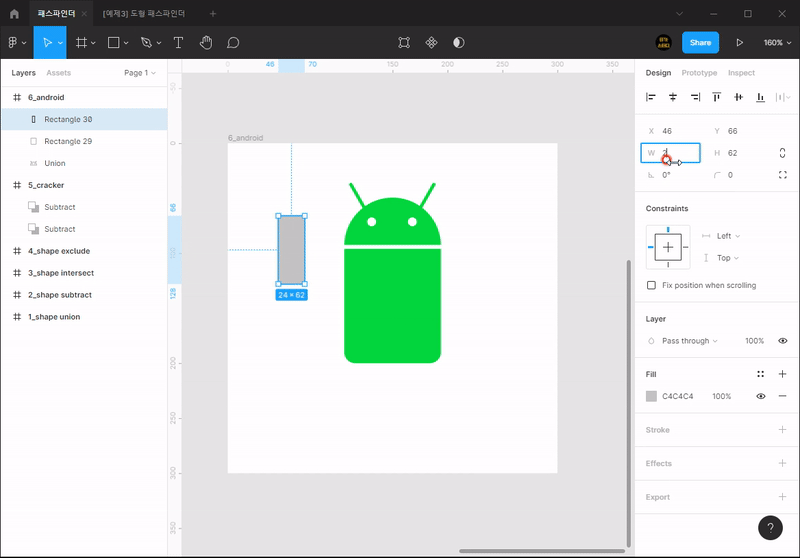Go to the home screen icon
The height and width of the screenshot is (558, 800).
(x=14, y=14)
